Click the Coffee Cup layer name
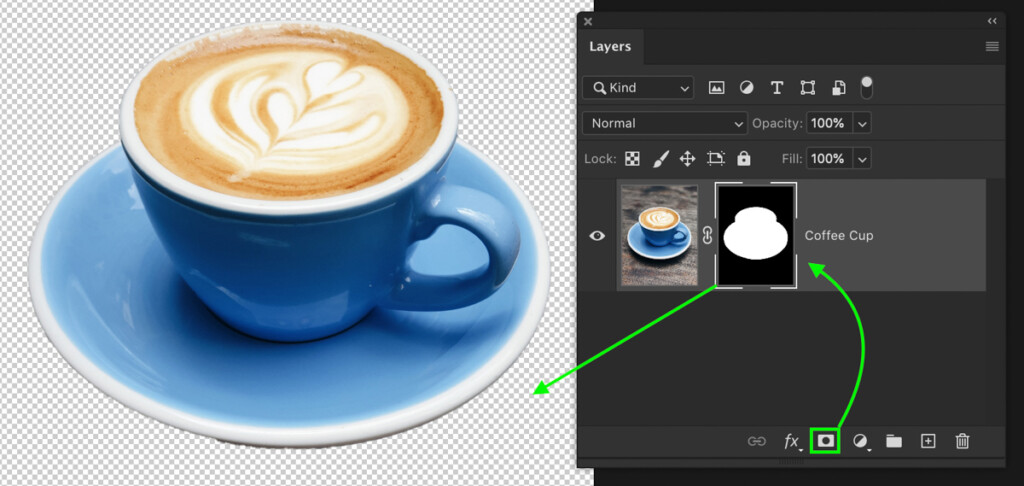 [839, 236]
